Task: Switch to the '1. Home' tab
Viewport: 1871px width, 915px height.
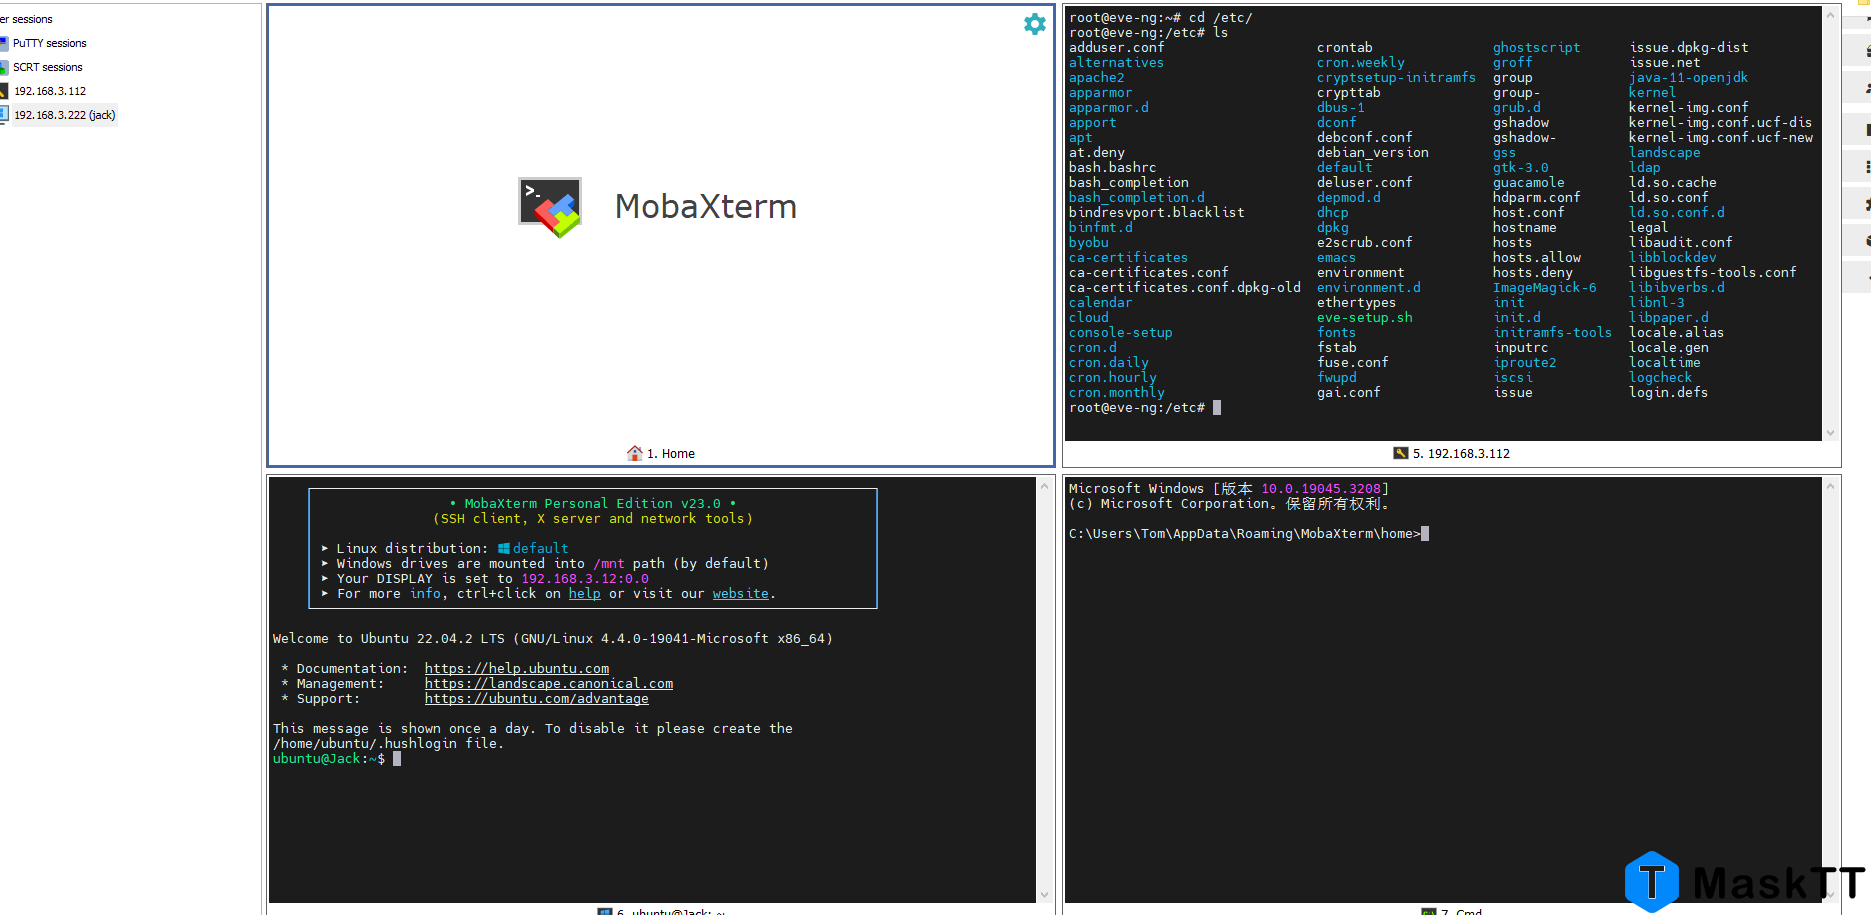Action: click(x=661, y=453)
